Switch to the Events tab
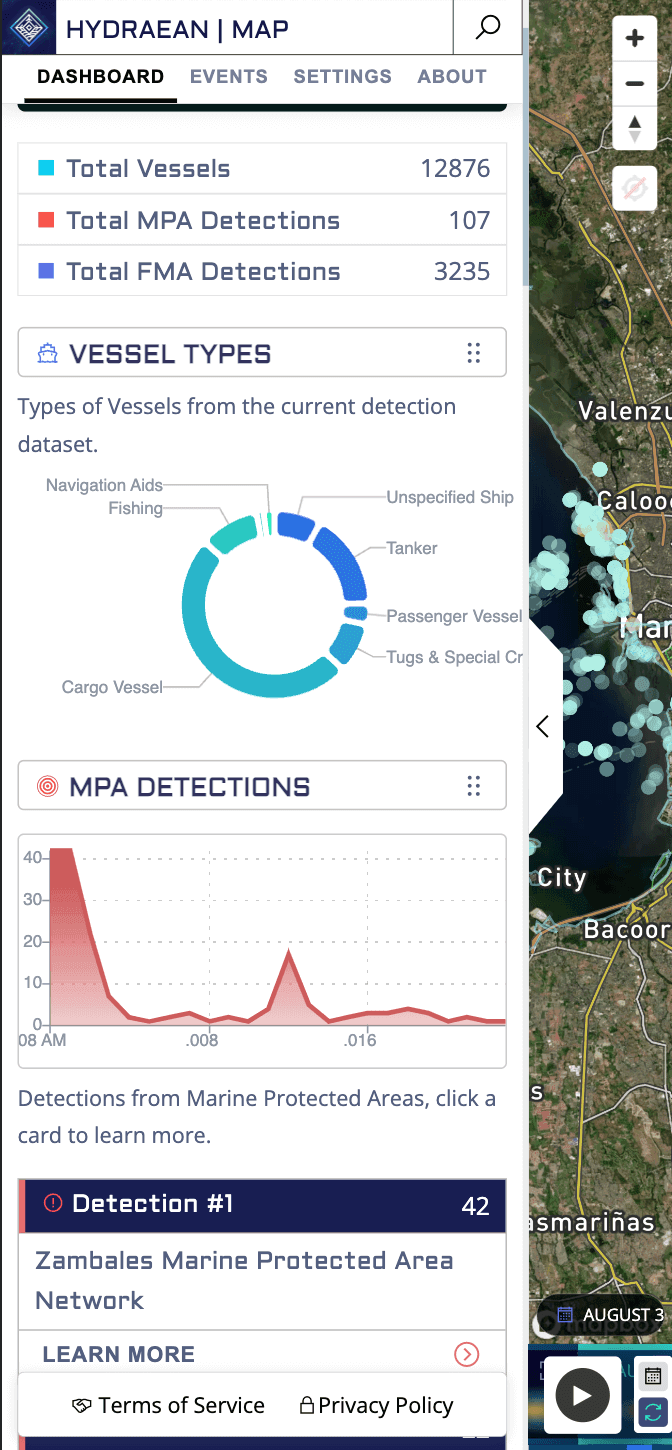672x1450 pixels. point(229,77)
